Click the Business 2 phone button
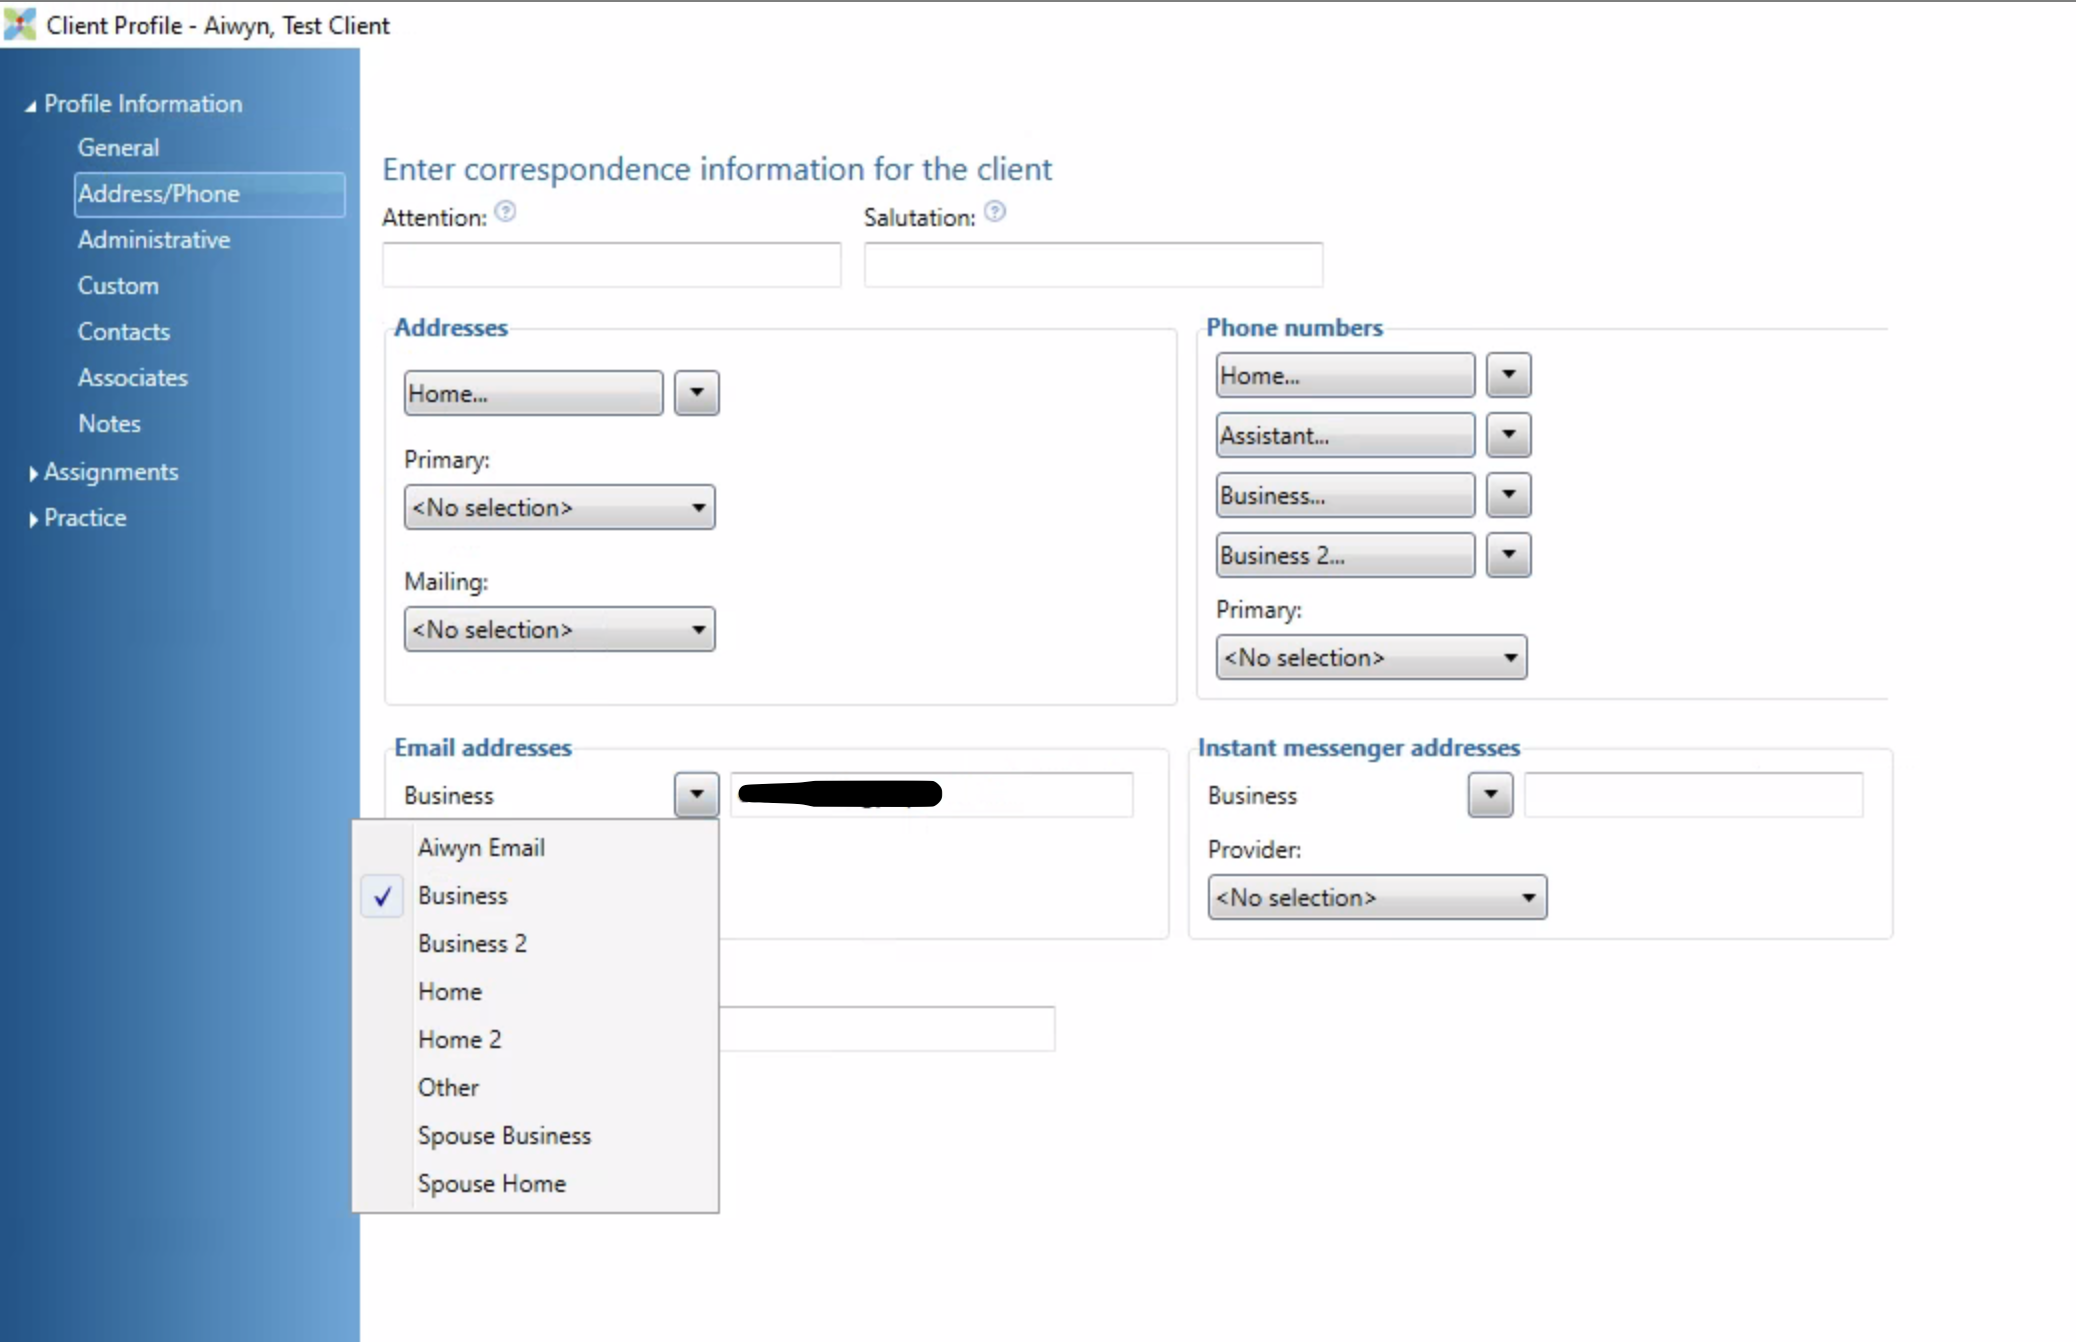Screen dimensions: 2076x1342 click(1345, 555)
